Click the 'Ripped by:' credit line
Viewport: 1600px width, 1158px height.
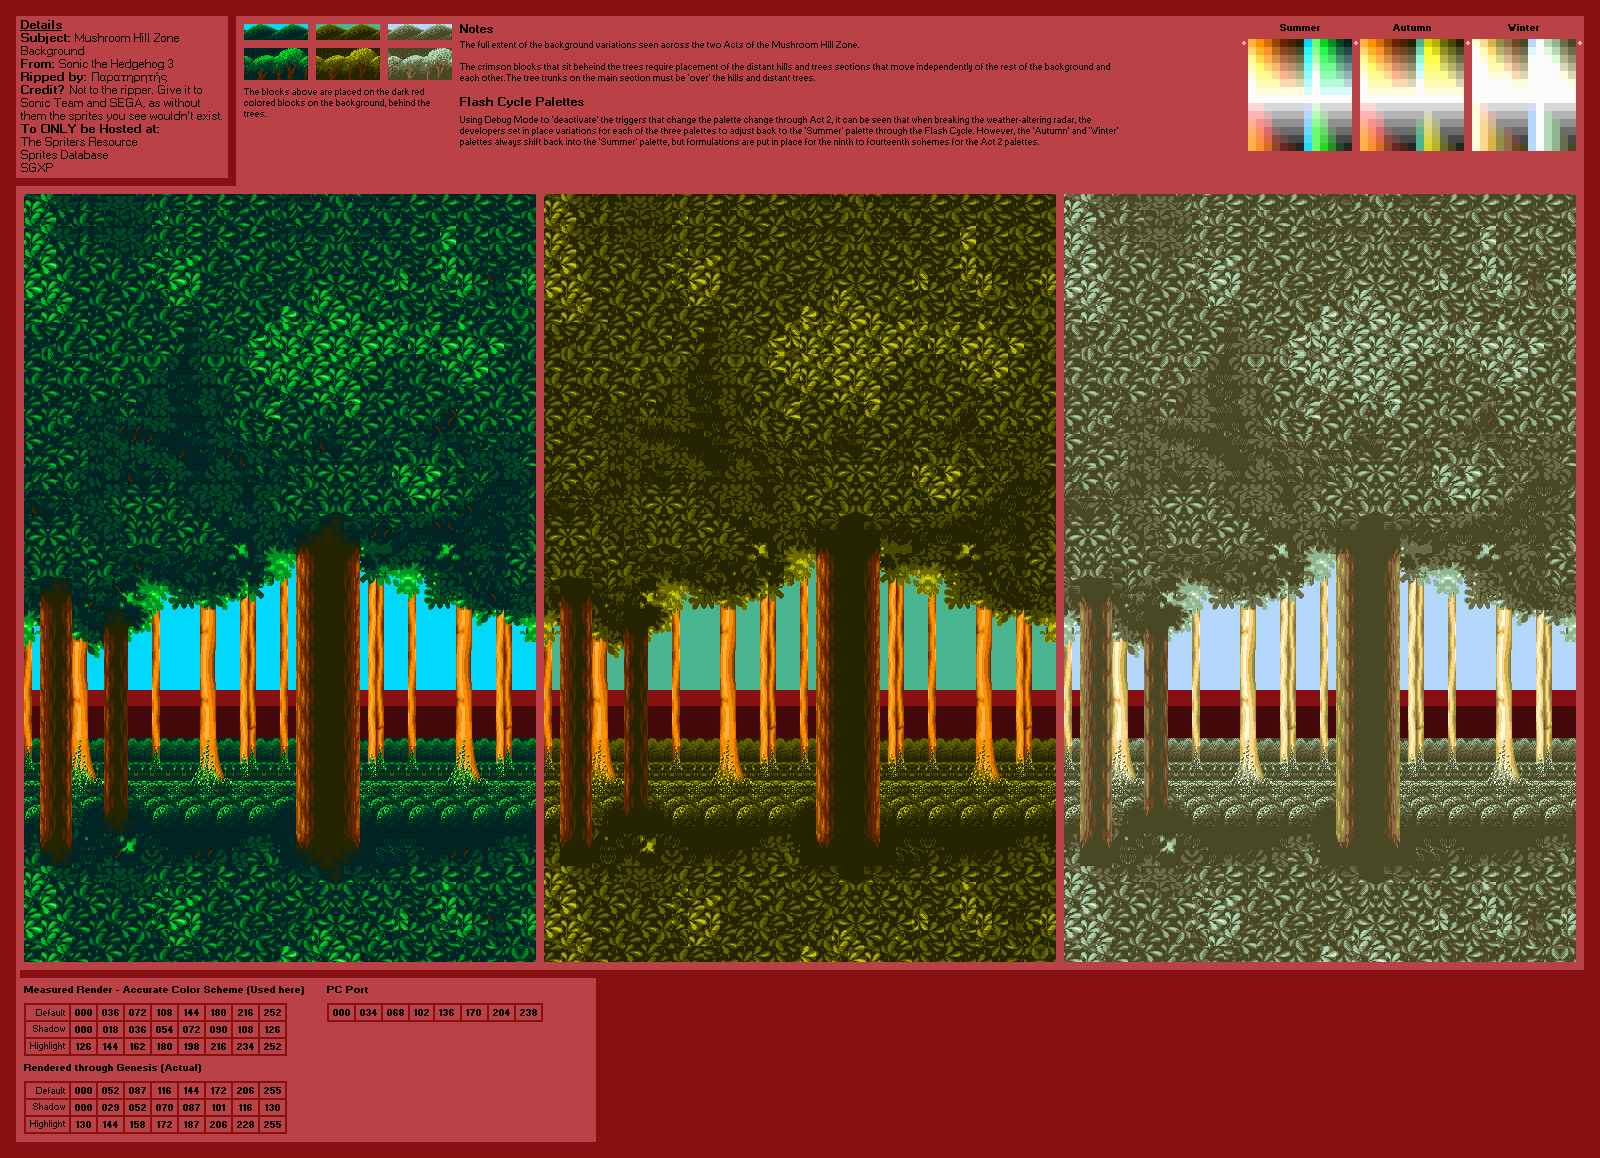click(94, 77)
